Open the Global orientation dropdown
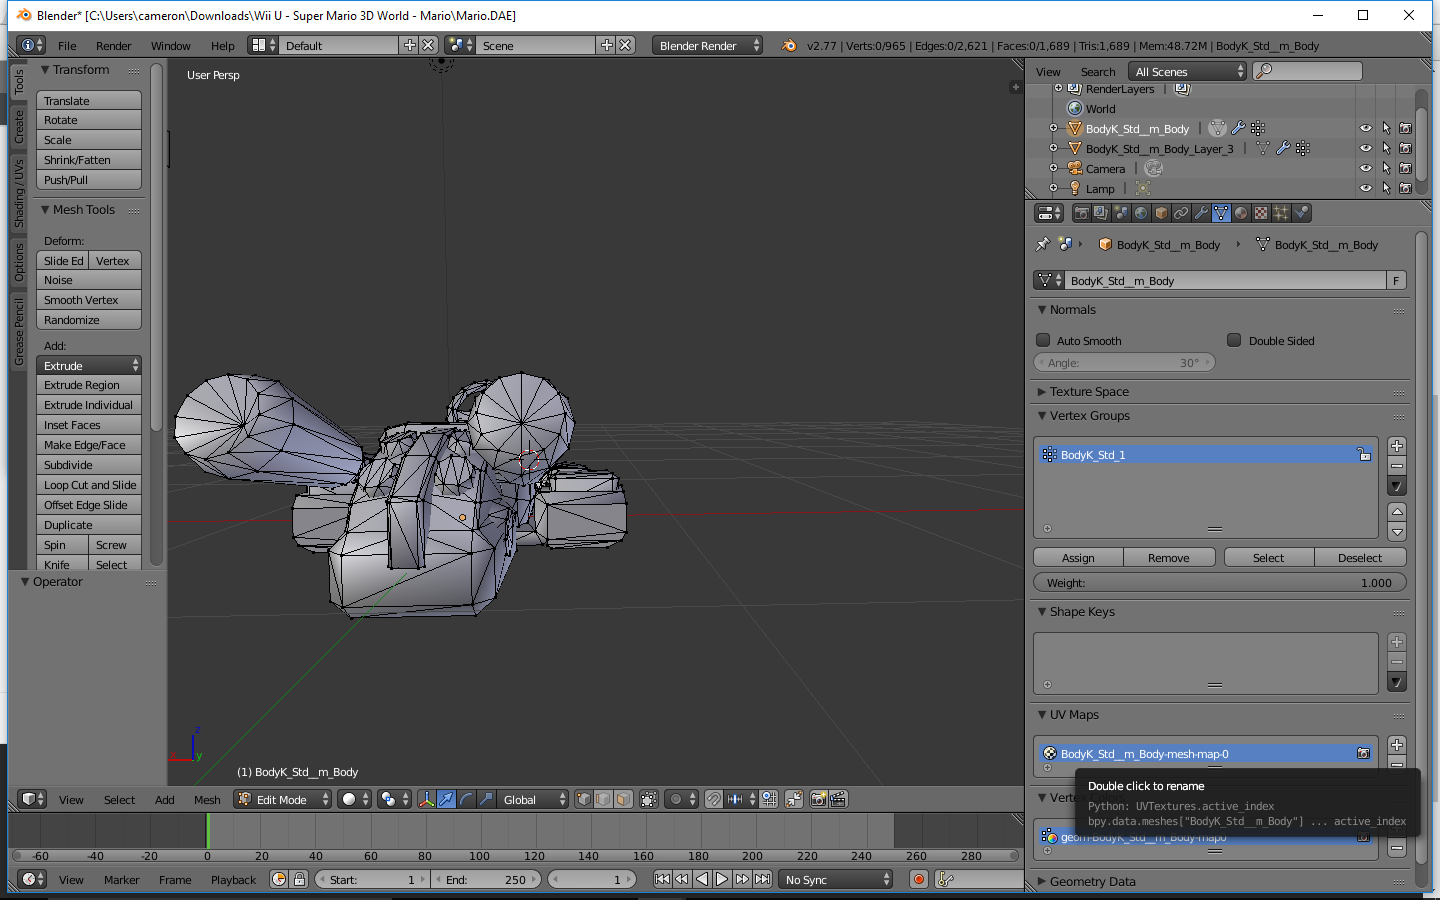1440x900 pixels. click(x=532, y=799)
